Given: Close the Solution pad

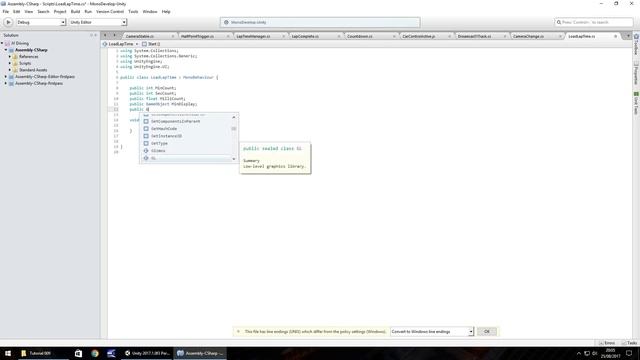Looking at the screenshot, I should [x=96, y=36].
